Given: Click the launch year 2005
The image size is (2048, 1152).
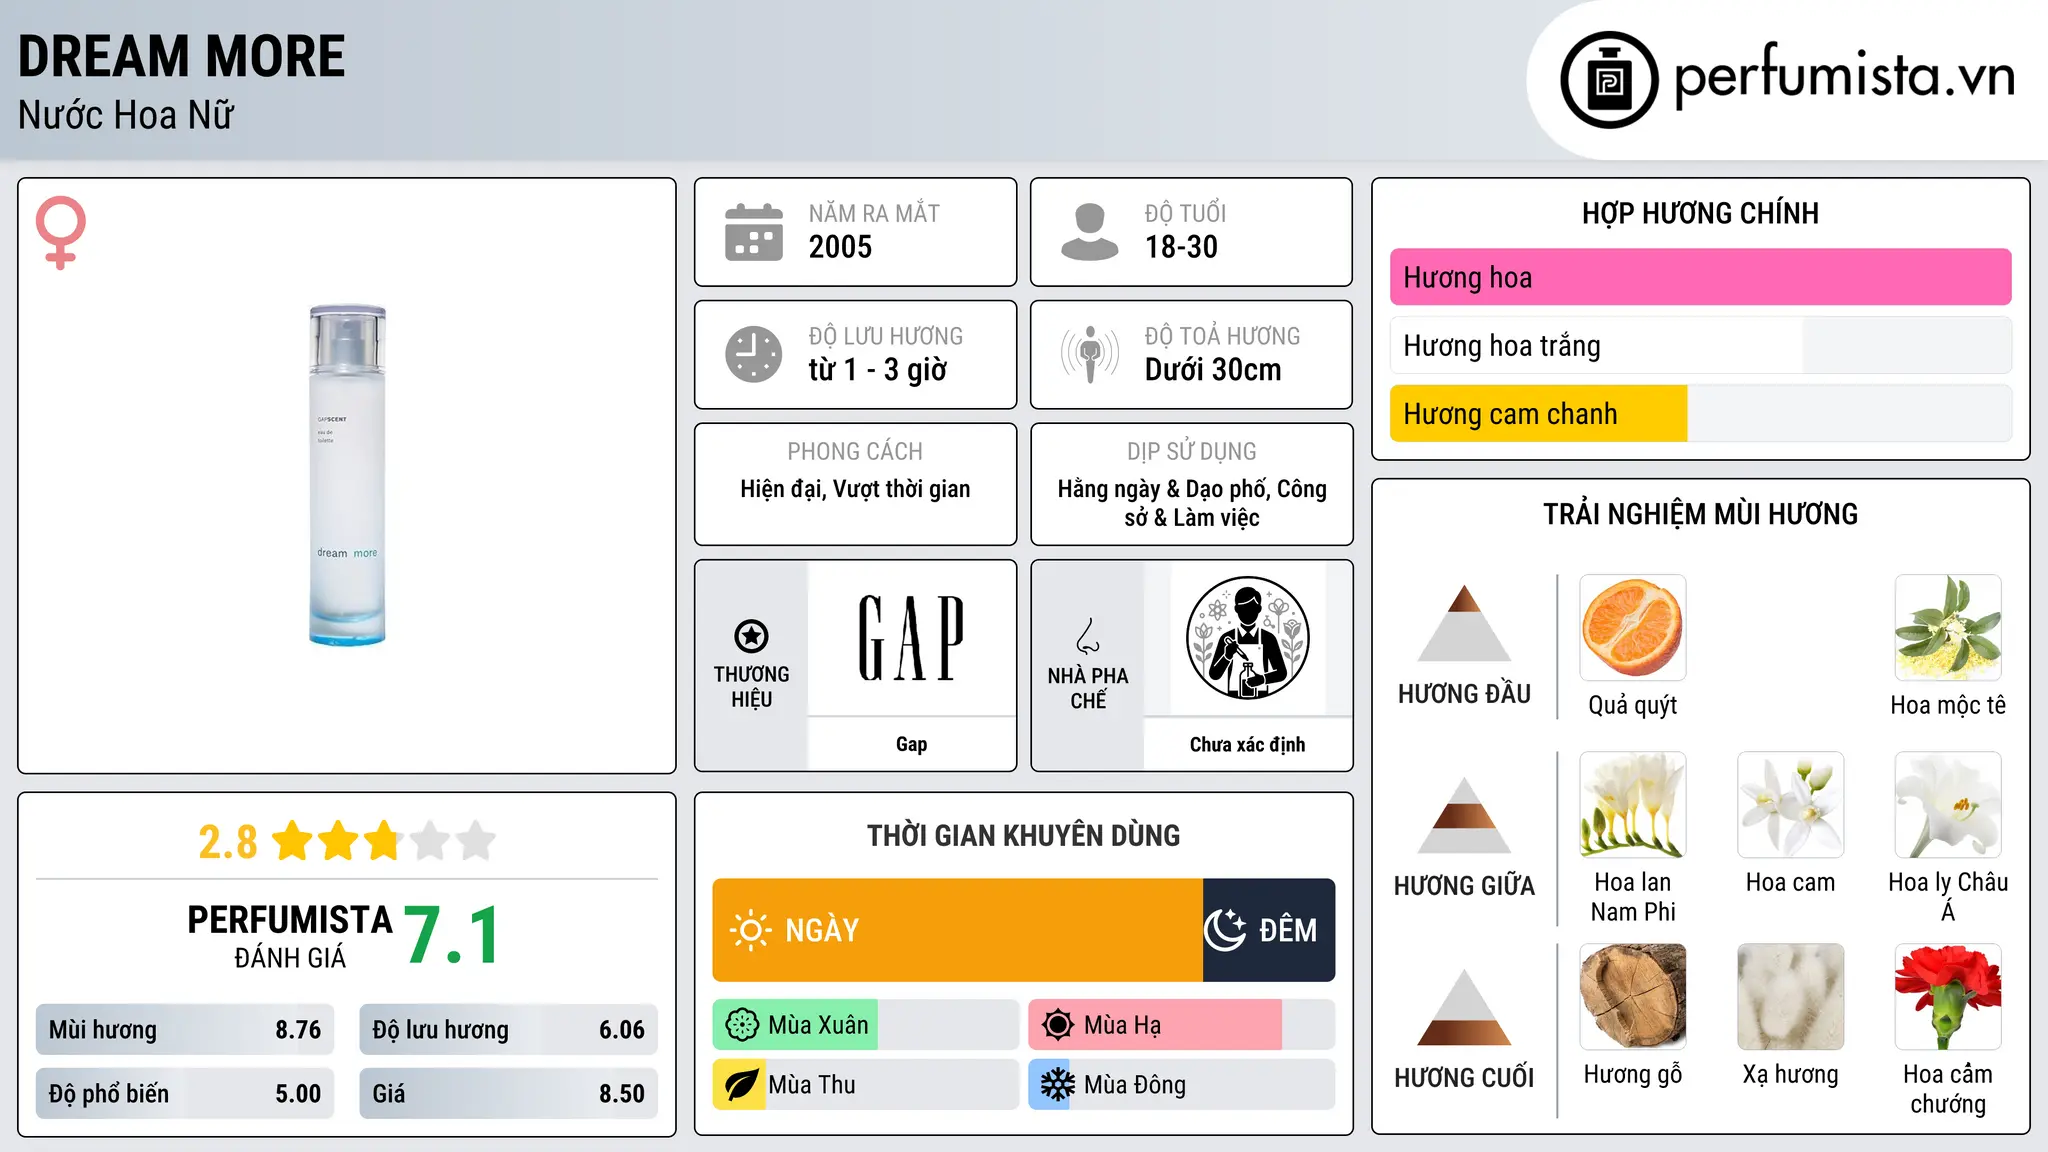Looking at the screenshot, I should pyautogui.click(x=840, y=247).
